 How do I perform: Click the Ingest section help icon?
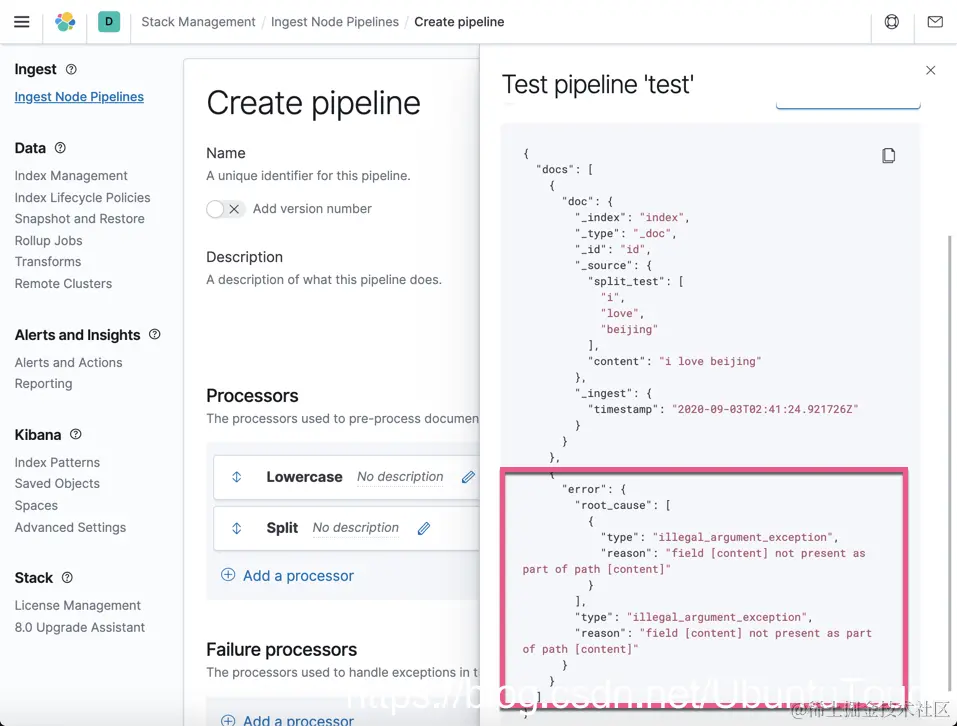click(x=71, y=69)
